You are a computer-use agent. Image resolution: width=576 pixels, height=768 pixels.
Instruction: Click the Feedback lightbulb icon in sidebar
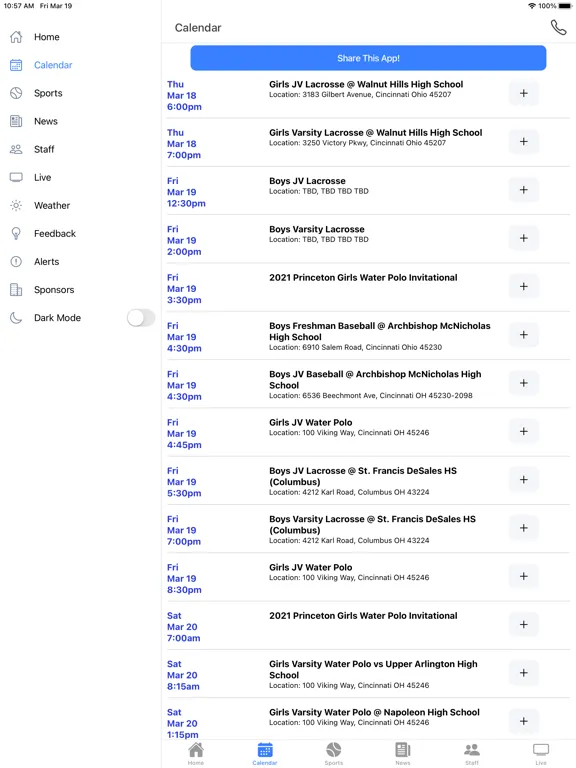coord(16,234)
